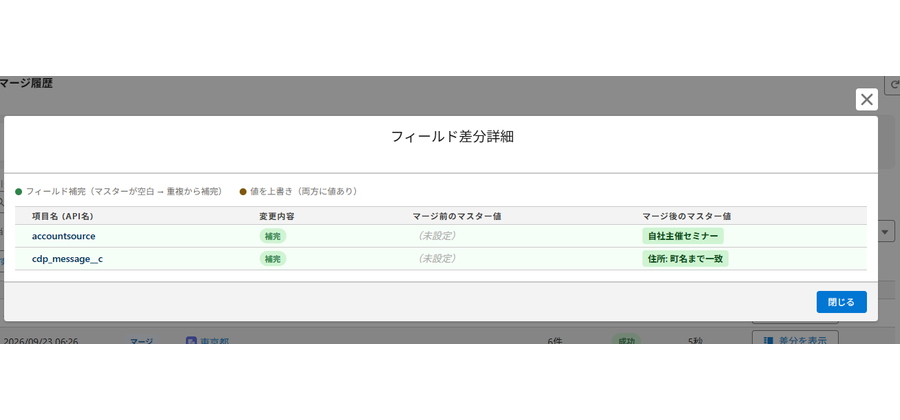Click the 変更内容 column header

tap(277, 216)
